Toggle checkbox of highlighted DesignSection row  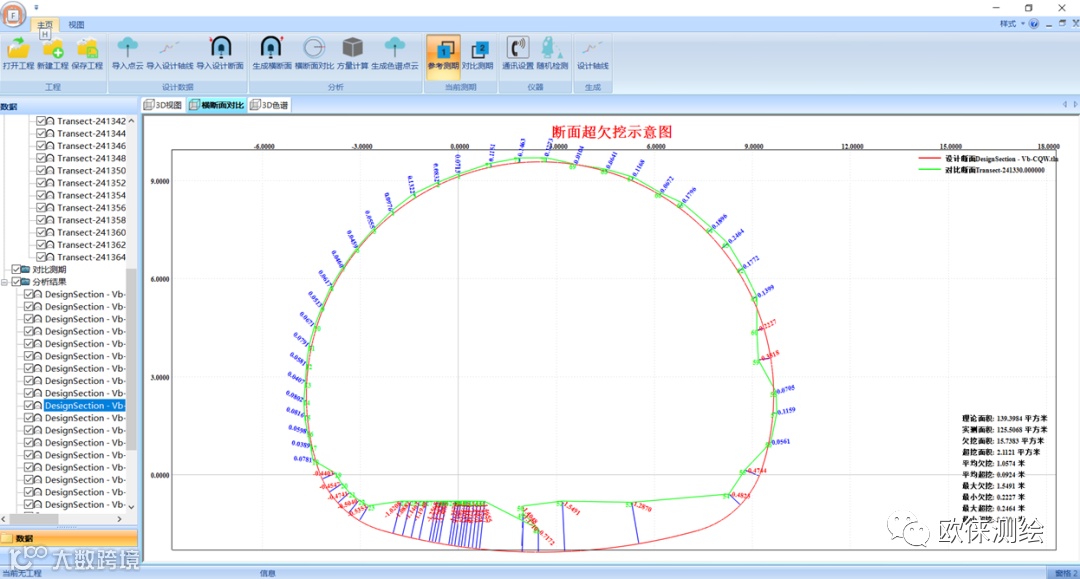28,406
